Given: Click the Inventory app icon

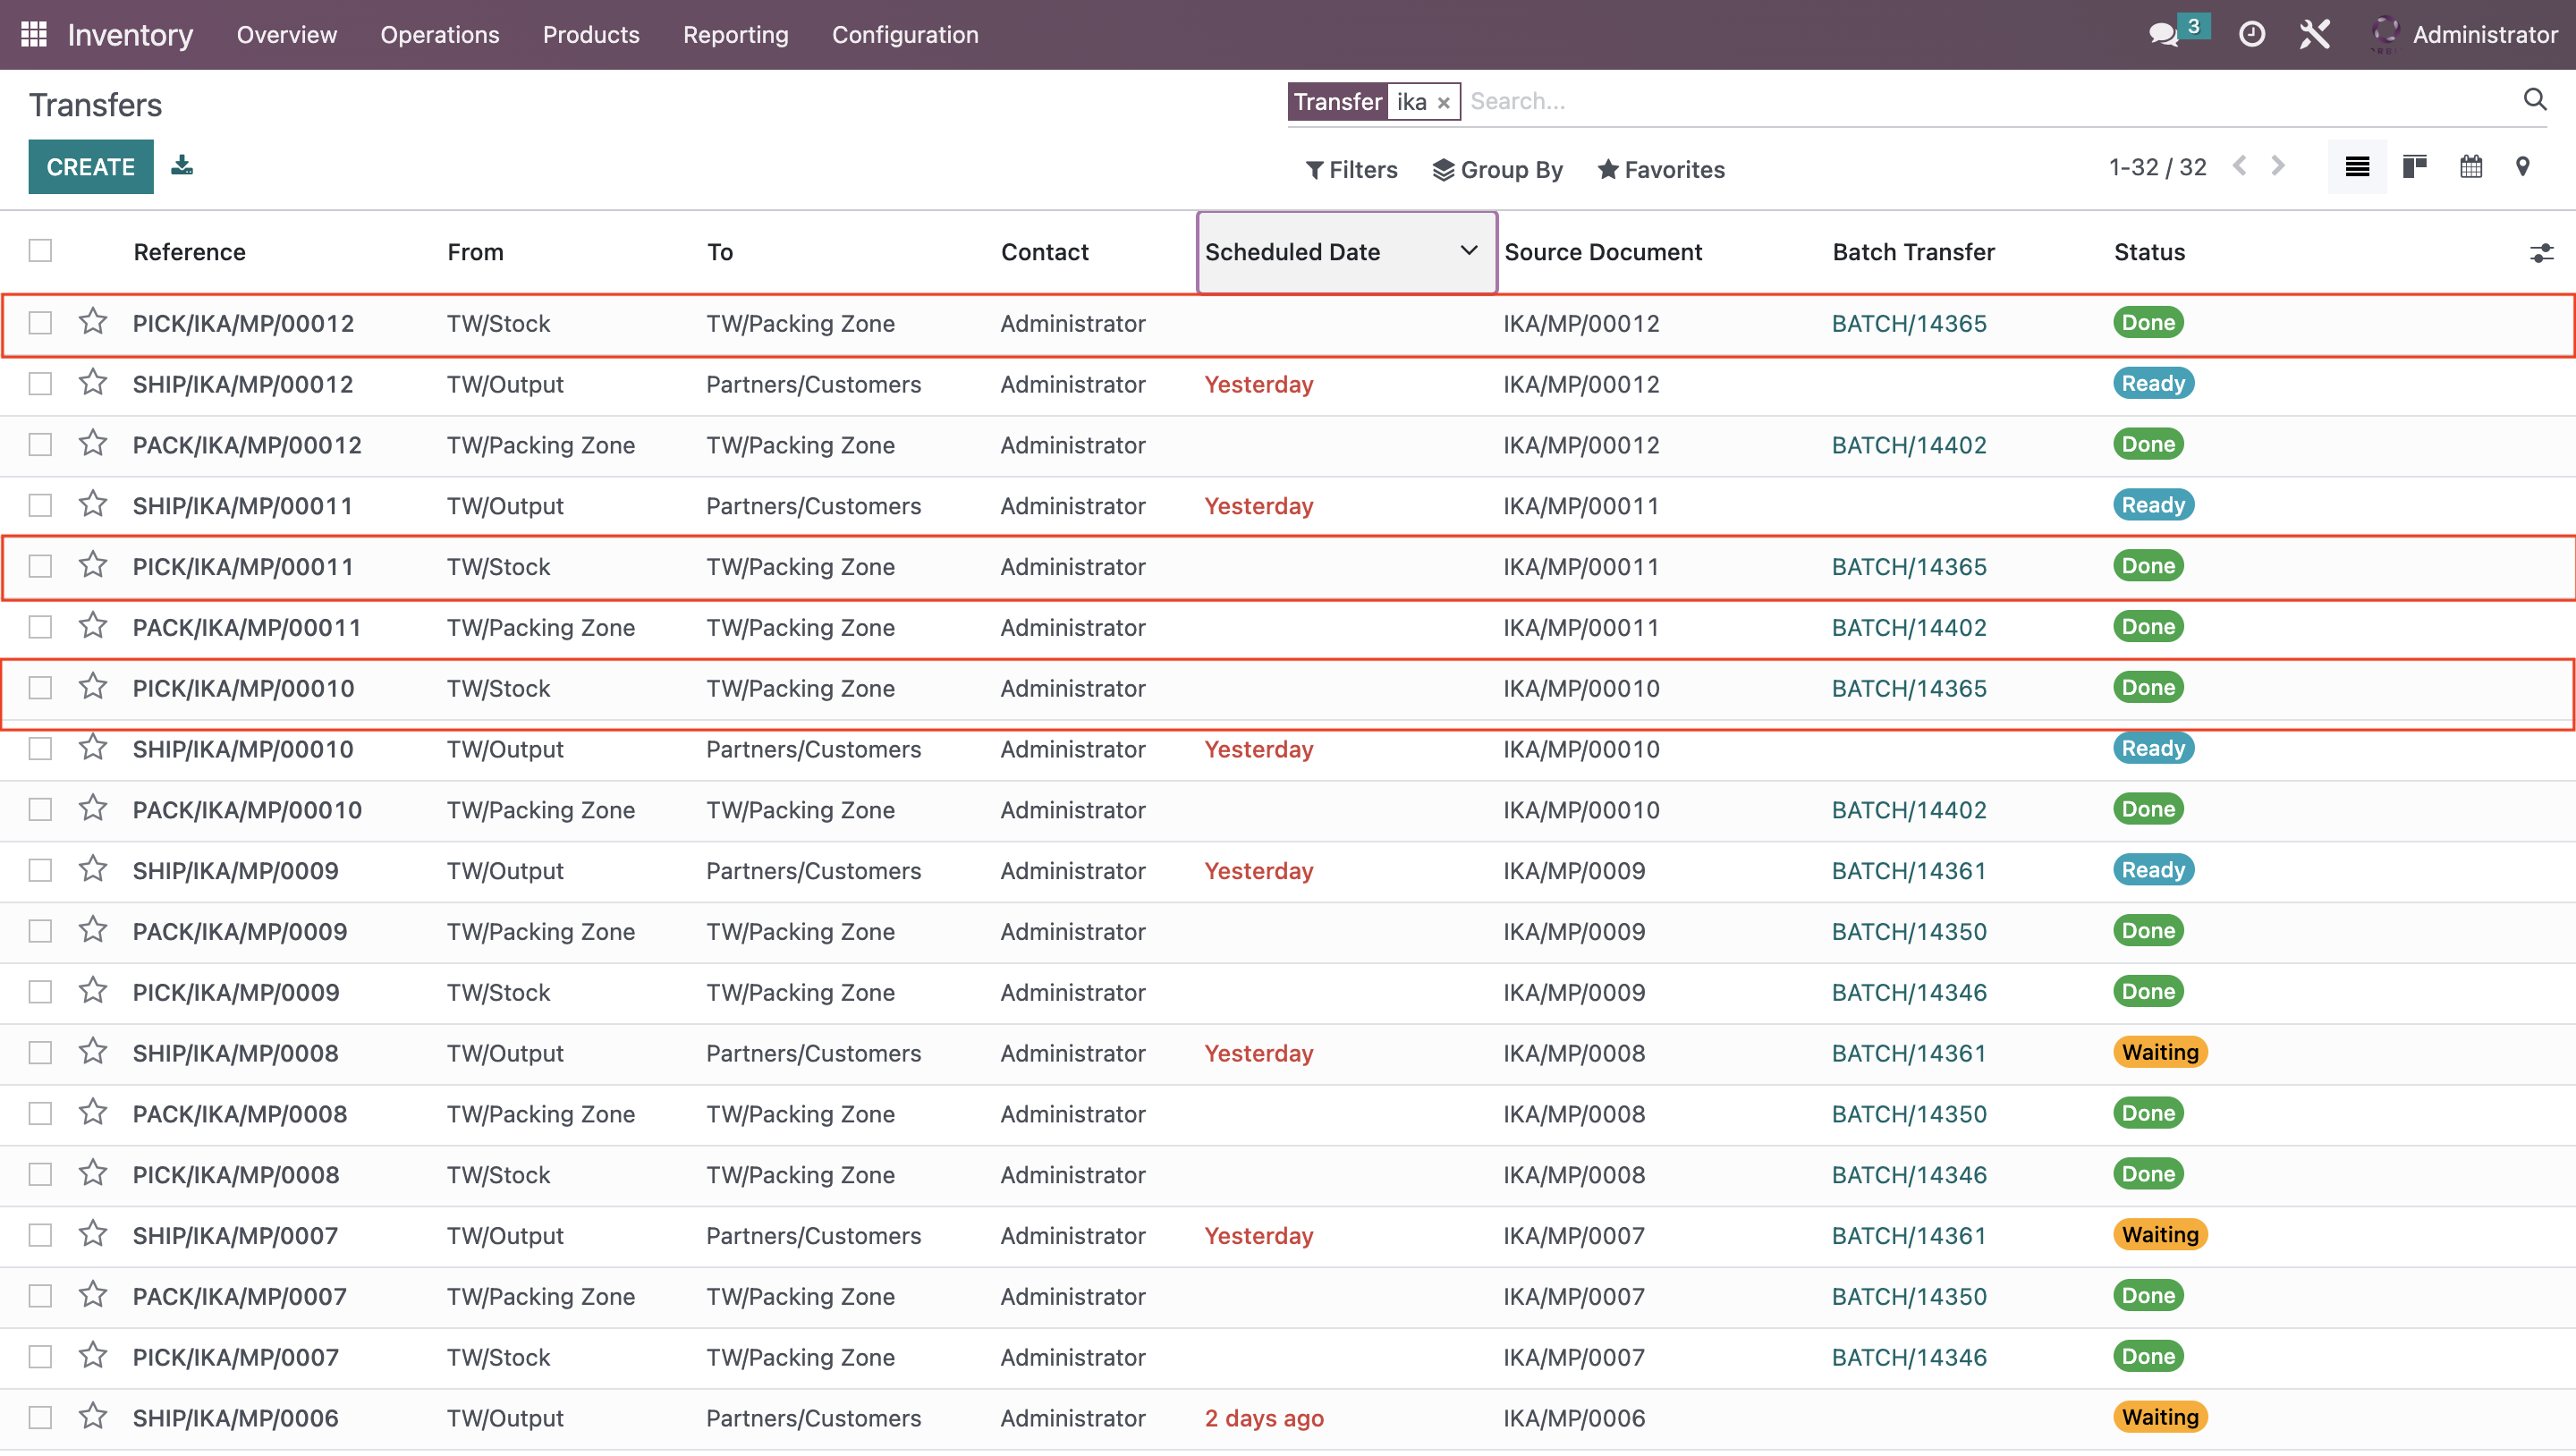Looking at the screenshot, I should (x=34, y=34).
